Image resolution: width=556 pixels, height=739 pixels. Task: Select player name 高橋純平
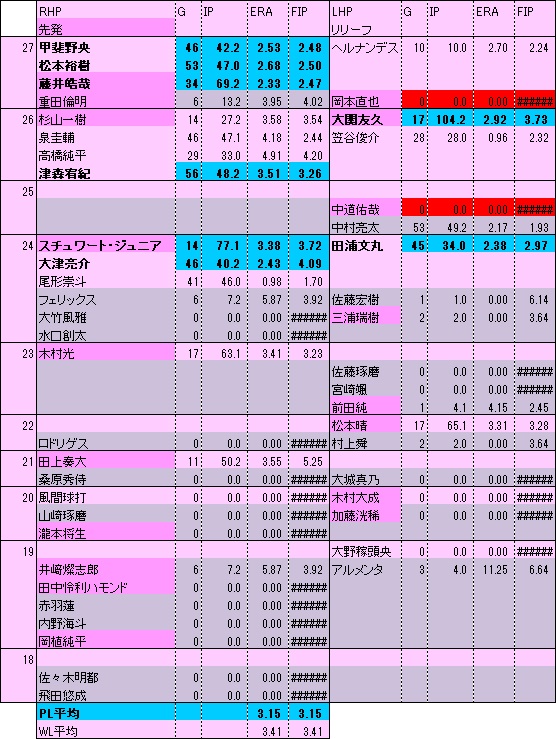coord(106,155)
